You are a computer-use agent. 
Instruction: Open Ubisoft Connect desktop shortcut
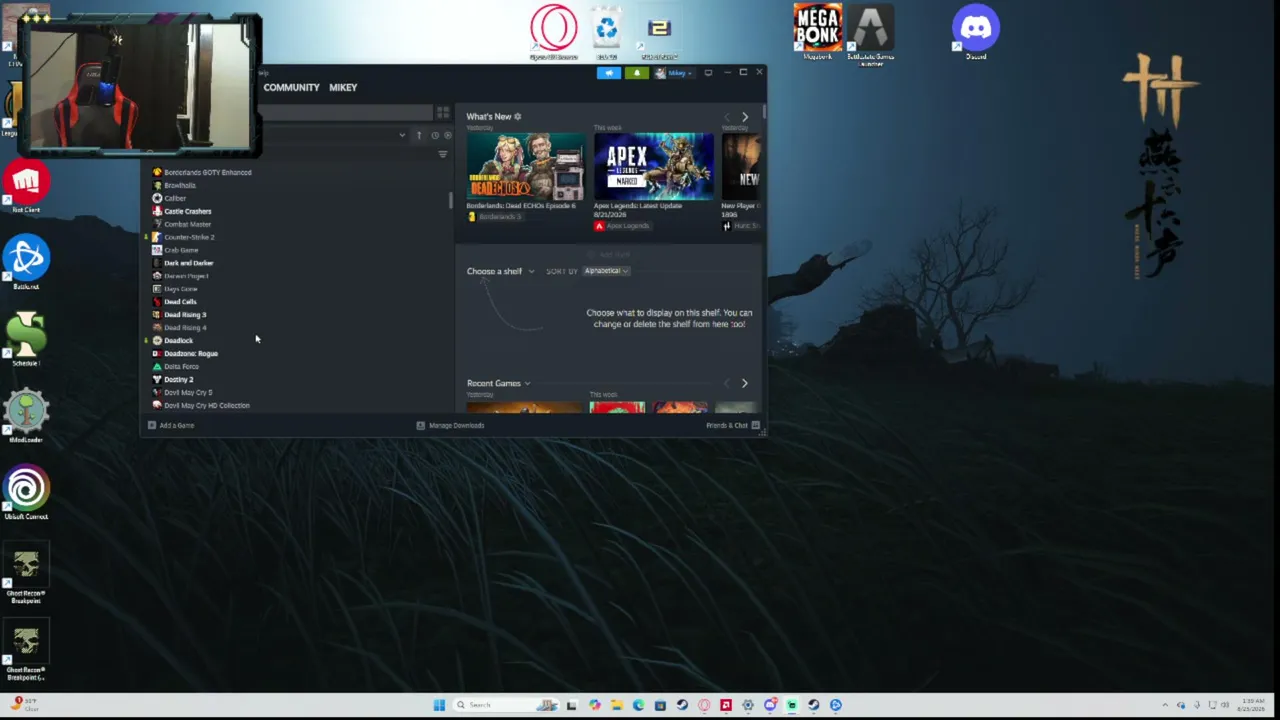click(x=26, y=493)
